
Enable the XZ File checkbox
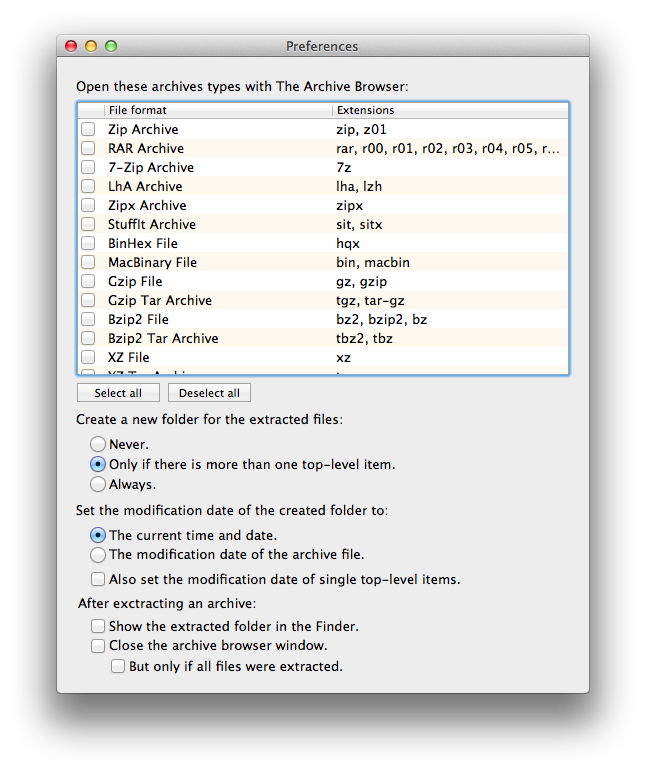tap(88, 357)
